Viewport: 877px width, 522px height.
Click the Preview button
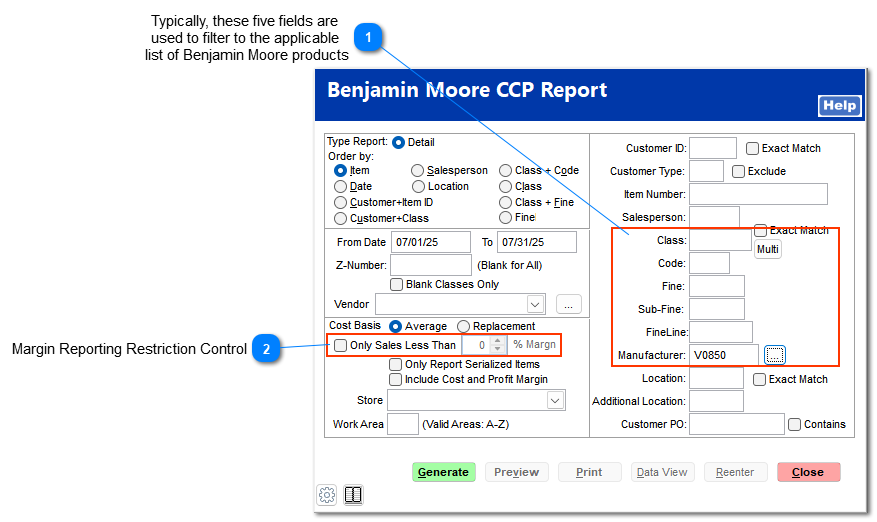517,472
